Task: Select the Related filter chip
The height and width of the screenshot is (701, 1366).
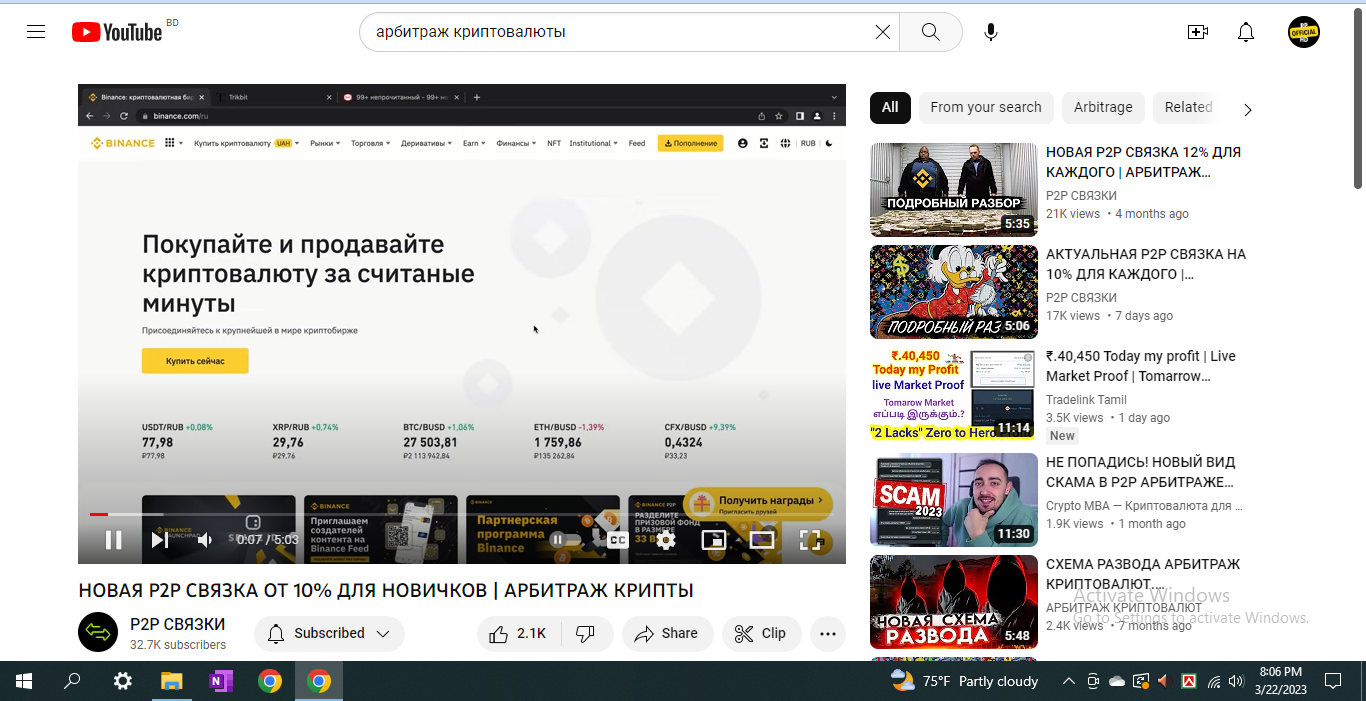Action: point(1188,107)
